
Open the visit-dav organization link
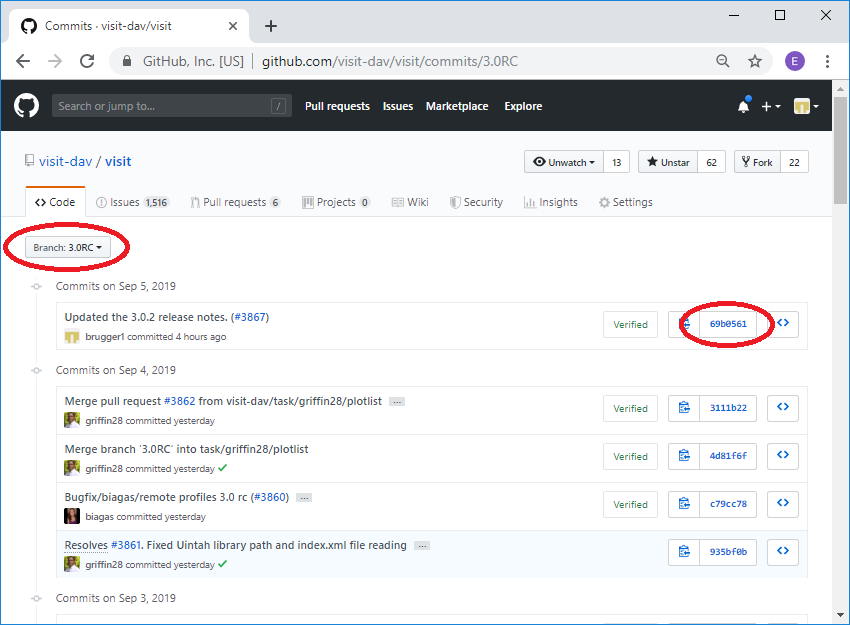[66, 162]
